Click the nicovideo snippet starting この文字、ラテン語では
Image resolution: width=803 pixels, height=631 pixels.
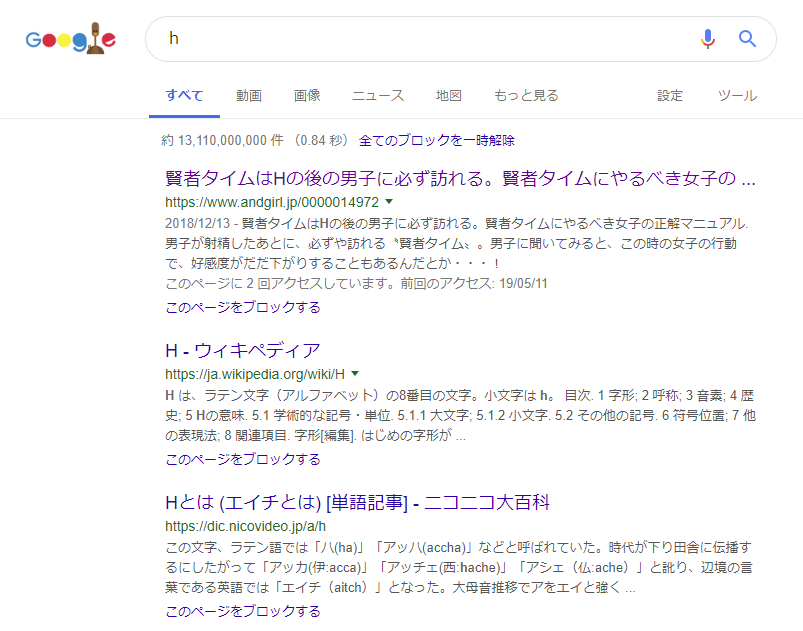(x=459, y=567)
